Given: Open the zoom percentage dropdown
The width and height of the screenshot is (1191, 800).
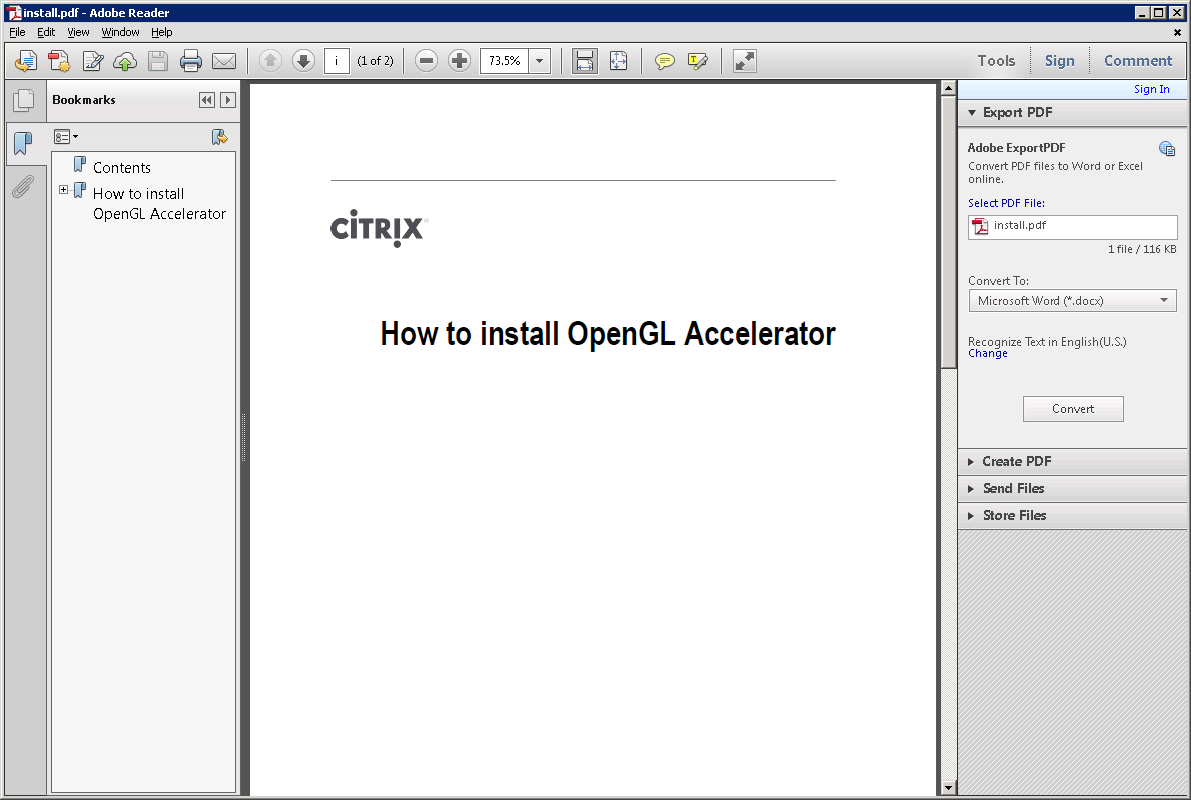Looking at the screenshot, I should point(540,61).
